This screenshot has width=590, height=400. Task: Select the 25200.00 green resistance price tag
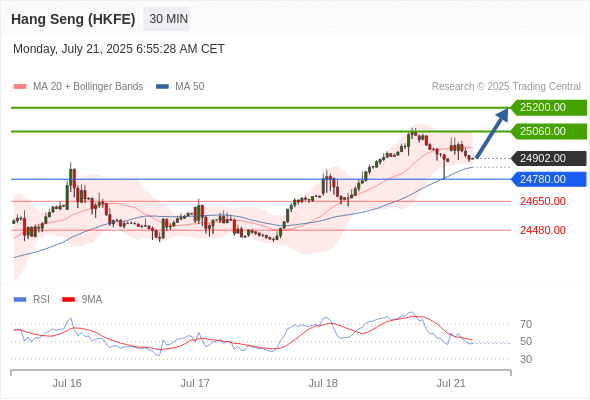click(x=549, y=108)
